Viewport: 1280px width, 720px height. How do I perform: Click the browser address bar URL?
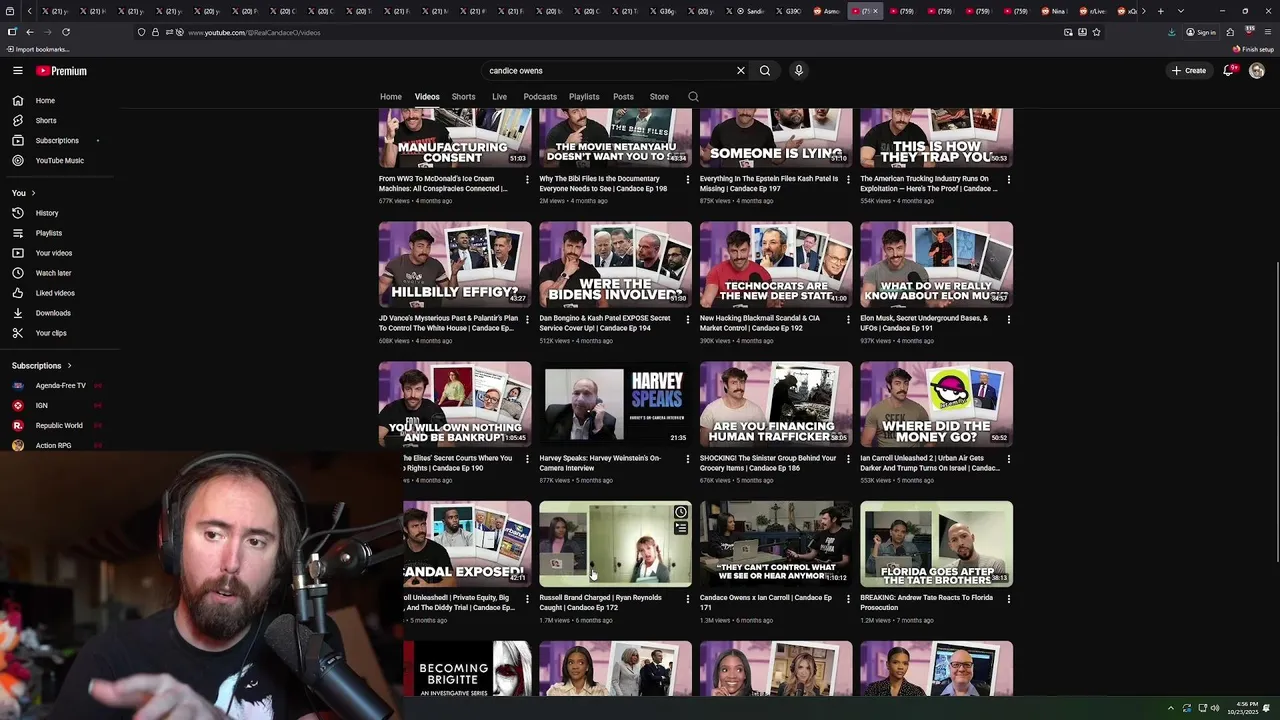(254, 33)
